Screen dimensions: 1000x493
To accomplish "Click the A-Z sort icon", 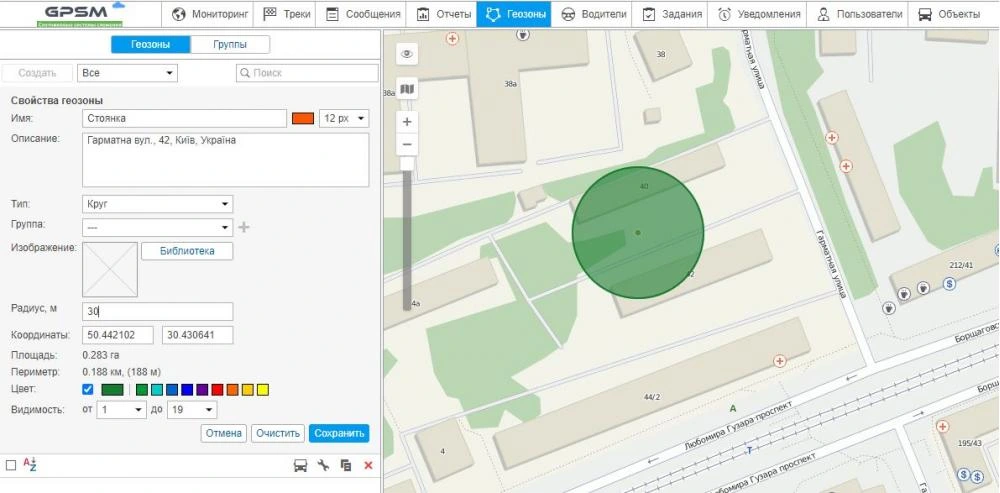I will tap(30, 465).
